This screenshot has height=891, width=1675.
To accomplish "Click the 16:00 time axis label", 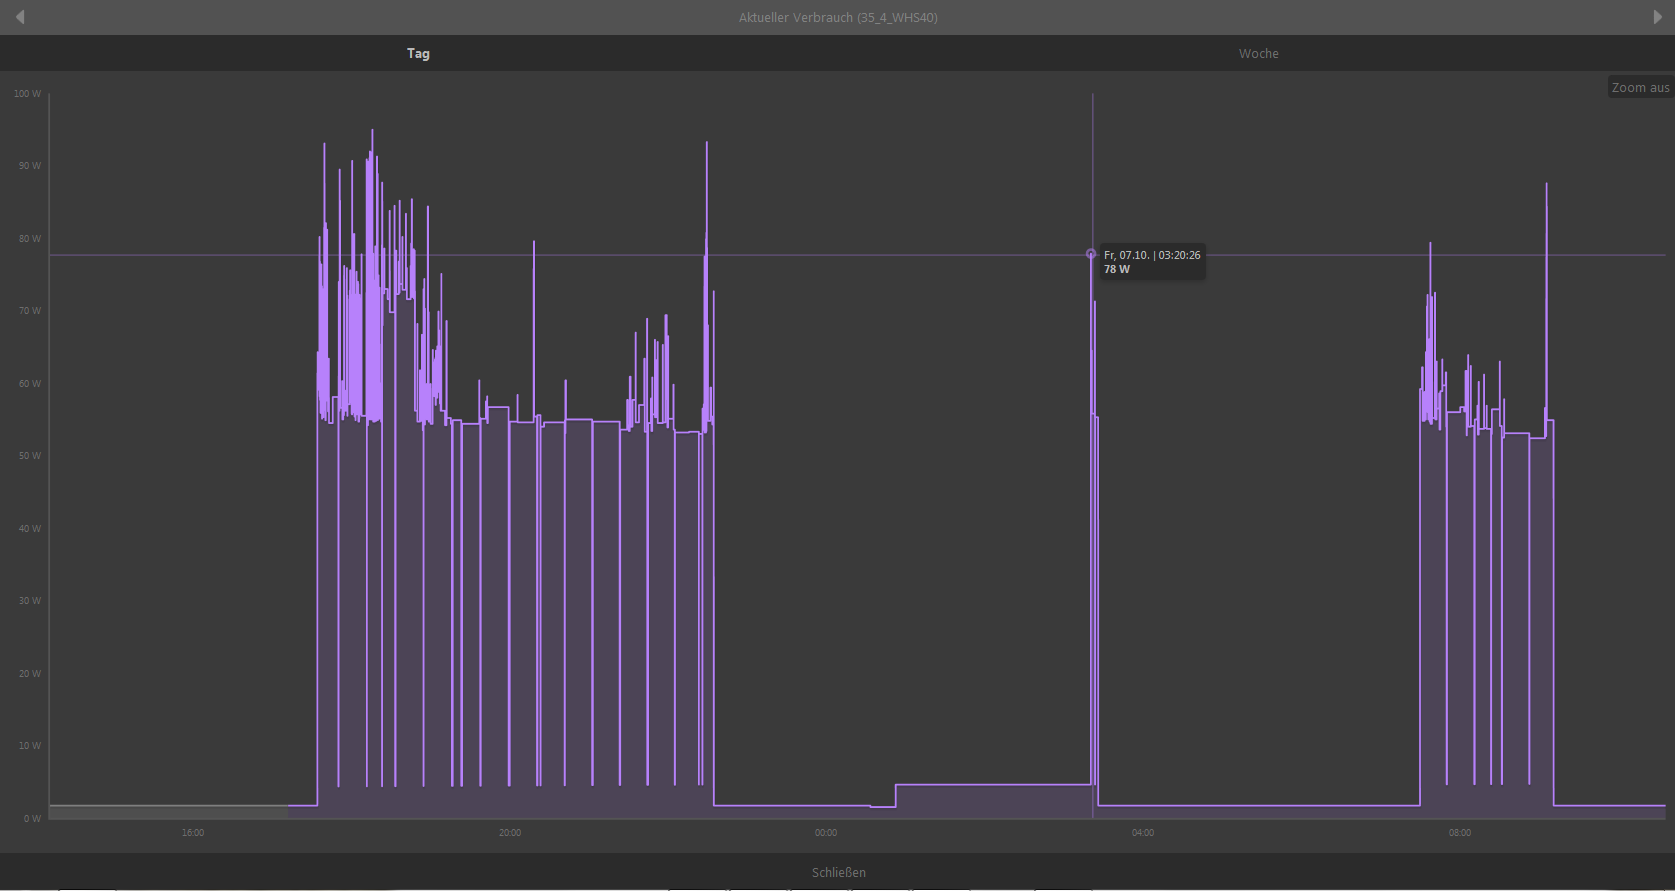I will pos(193,832).
